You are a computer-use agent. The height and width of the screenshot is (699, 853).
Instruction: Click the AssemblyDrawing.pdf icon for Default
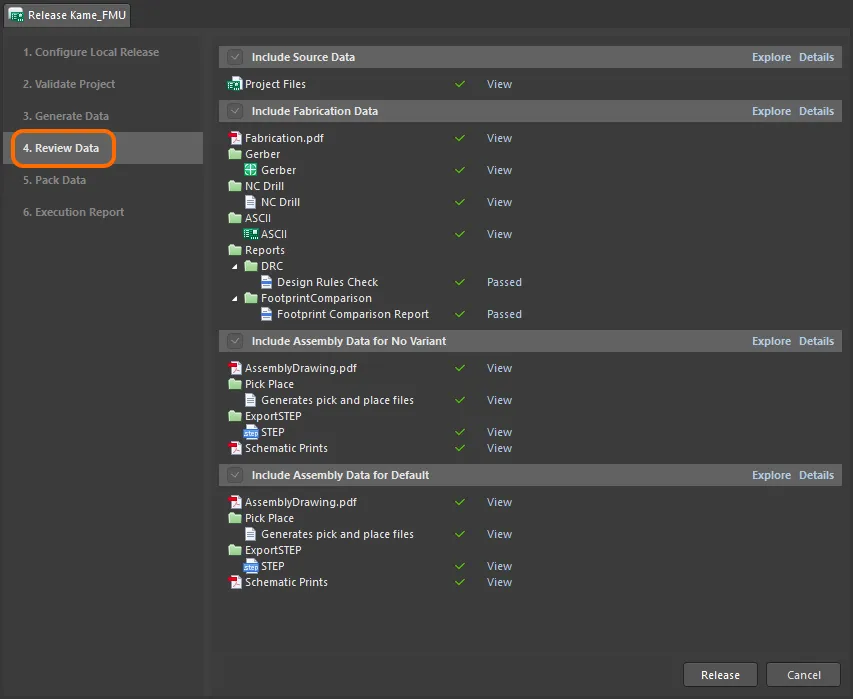pyautogui.click(x=233, y=501)
